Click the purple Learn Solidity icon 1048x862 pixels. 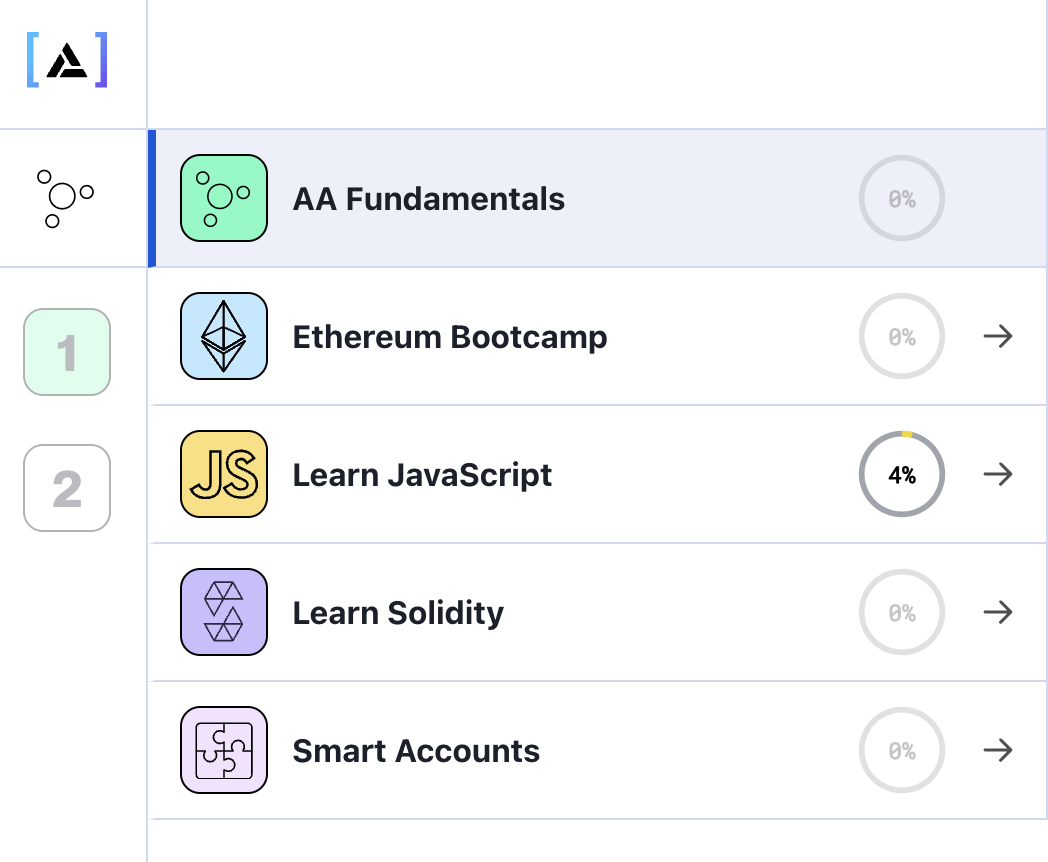tap(224, 612)
